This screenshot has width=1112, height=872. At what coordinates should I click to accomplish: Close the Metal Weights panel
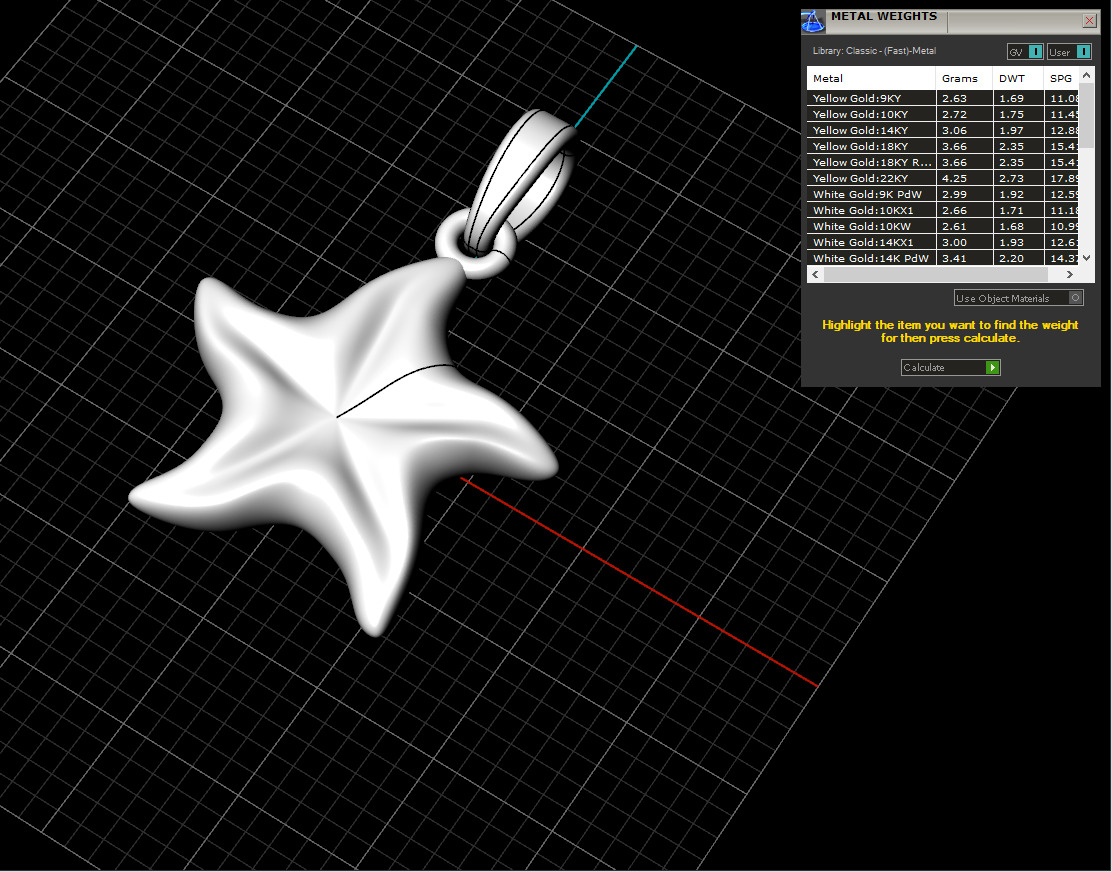[1089, 21]
